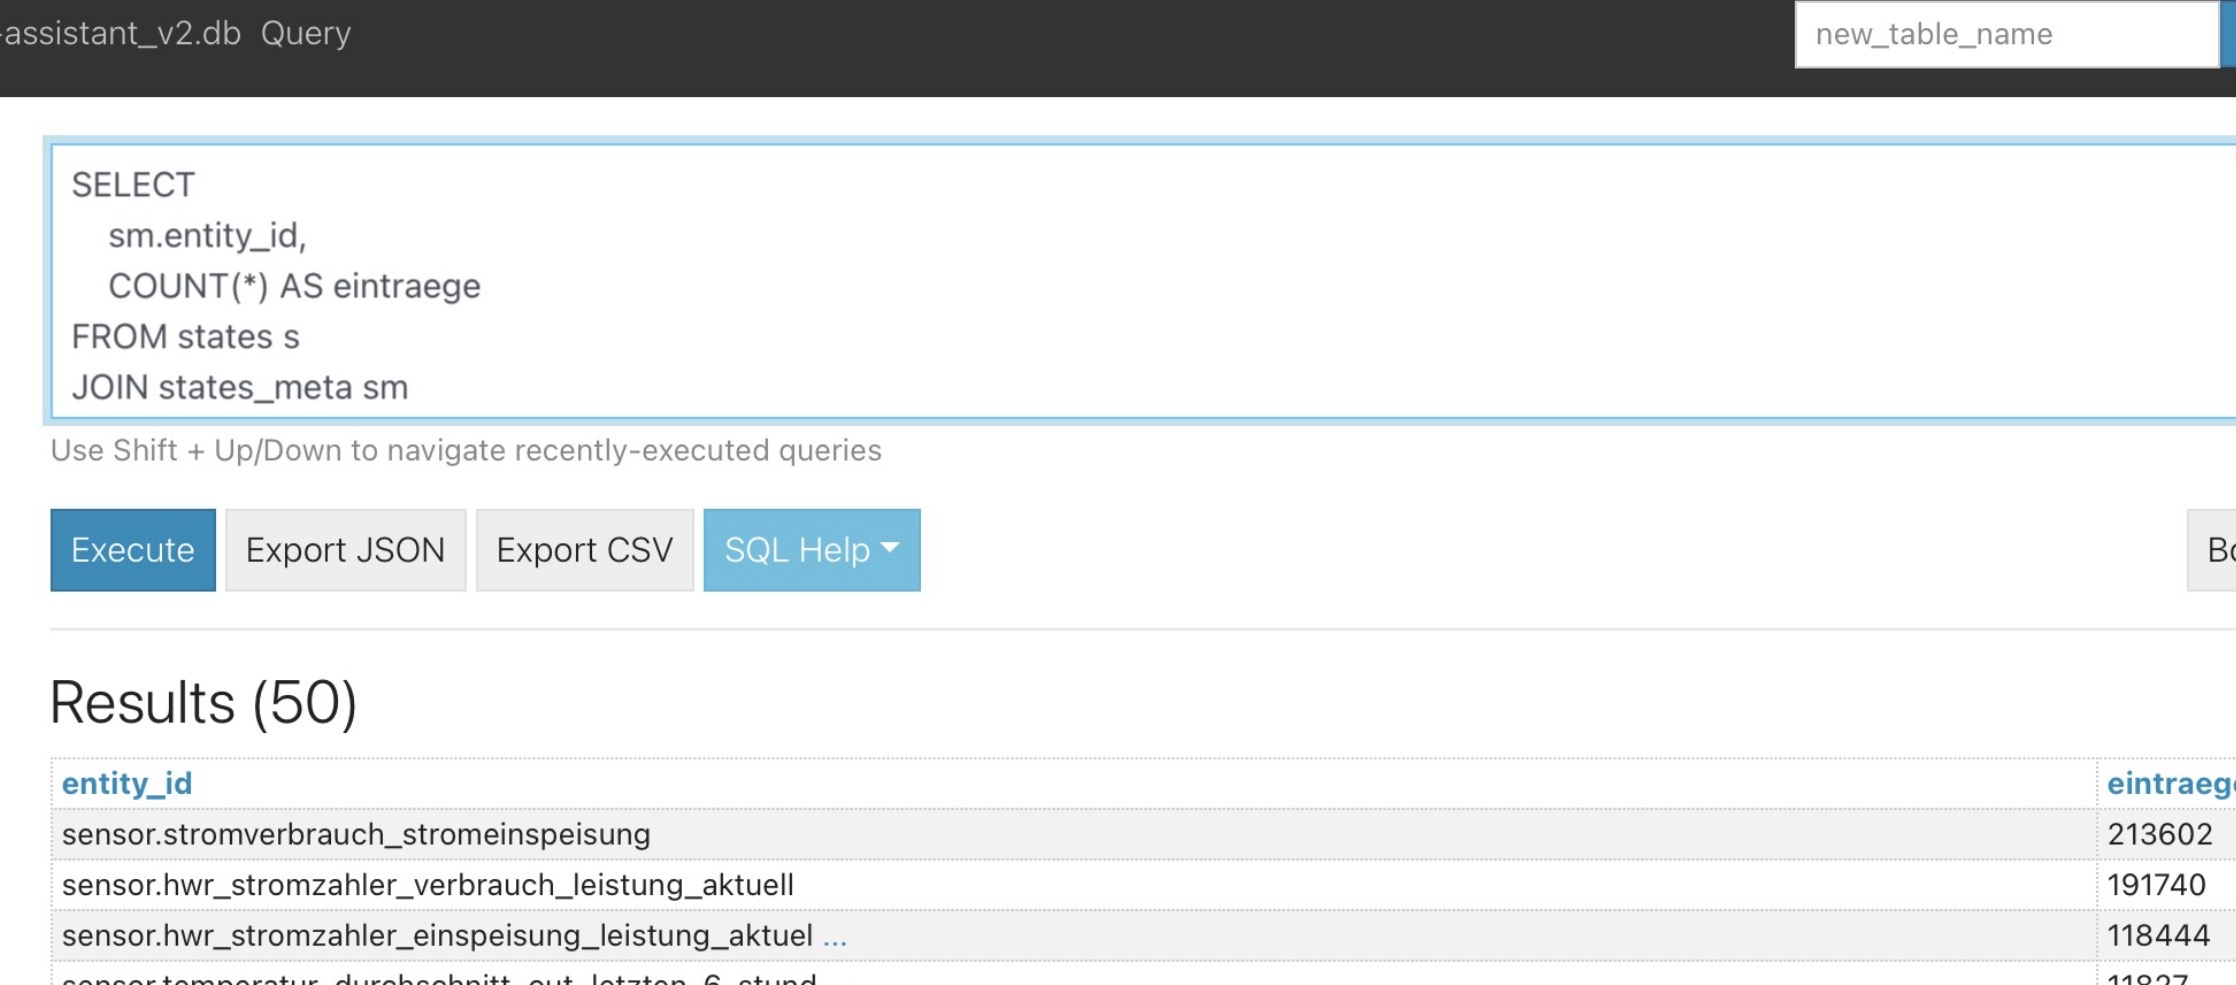Click the Execute button
This screenshot has width=2236, height=985.
133,550
